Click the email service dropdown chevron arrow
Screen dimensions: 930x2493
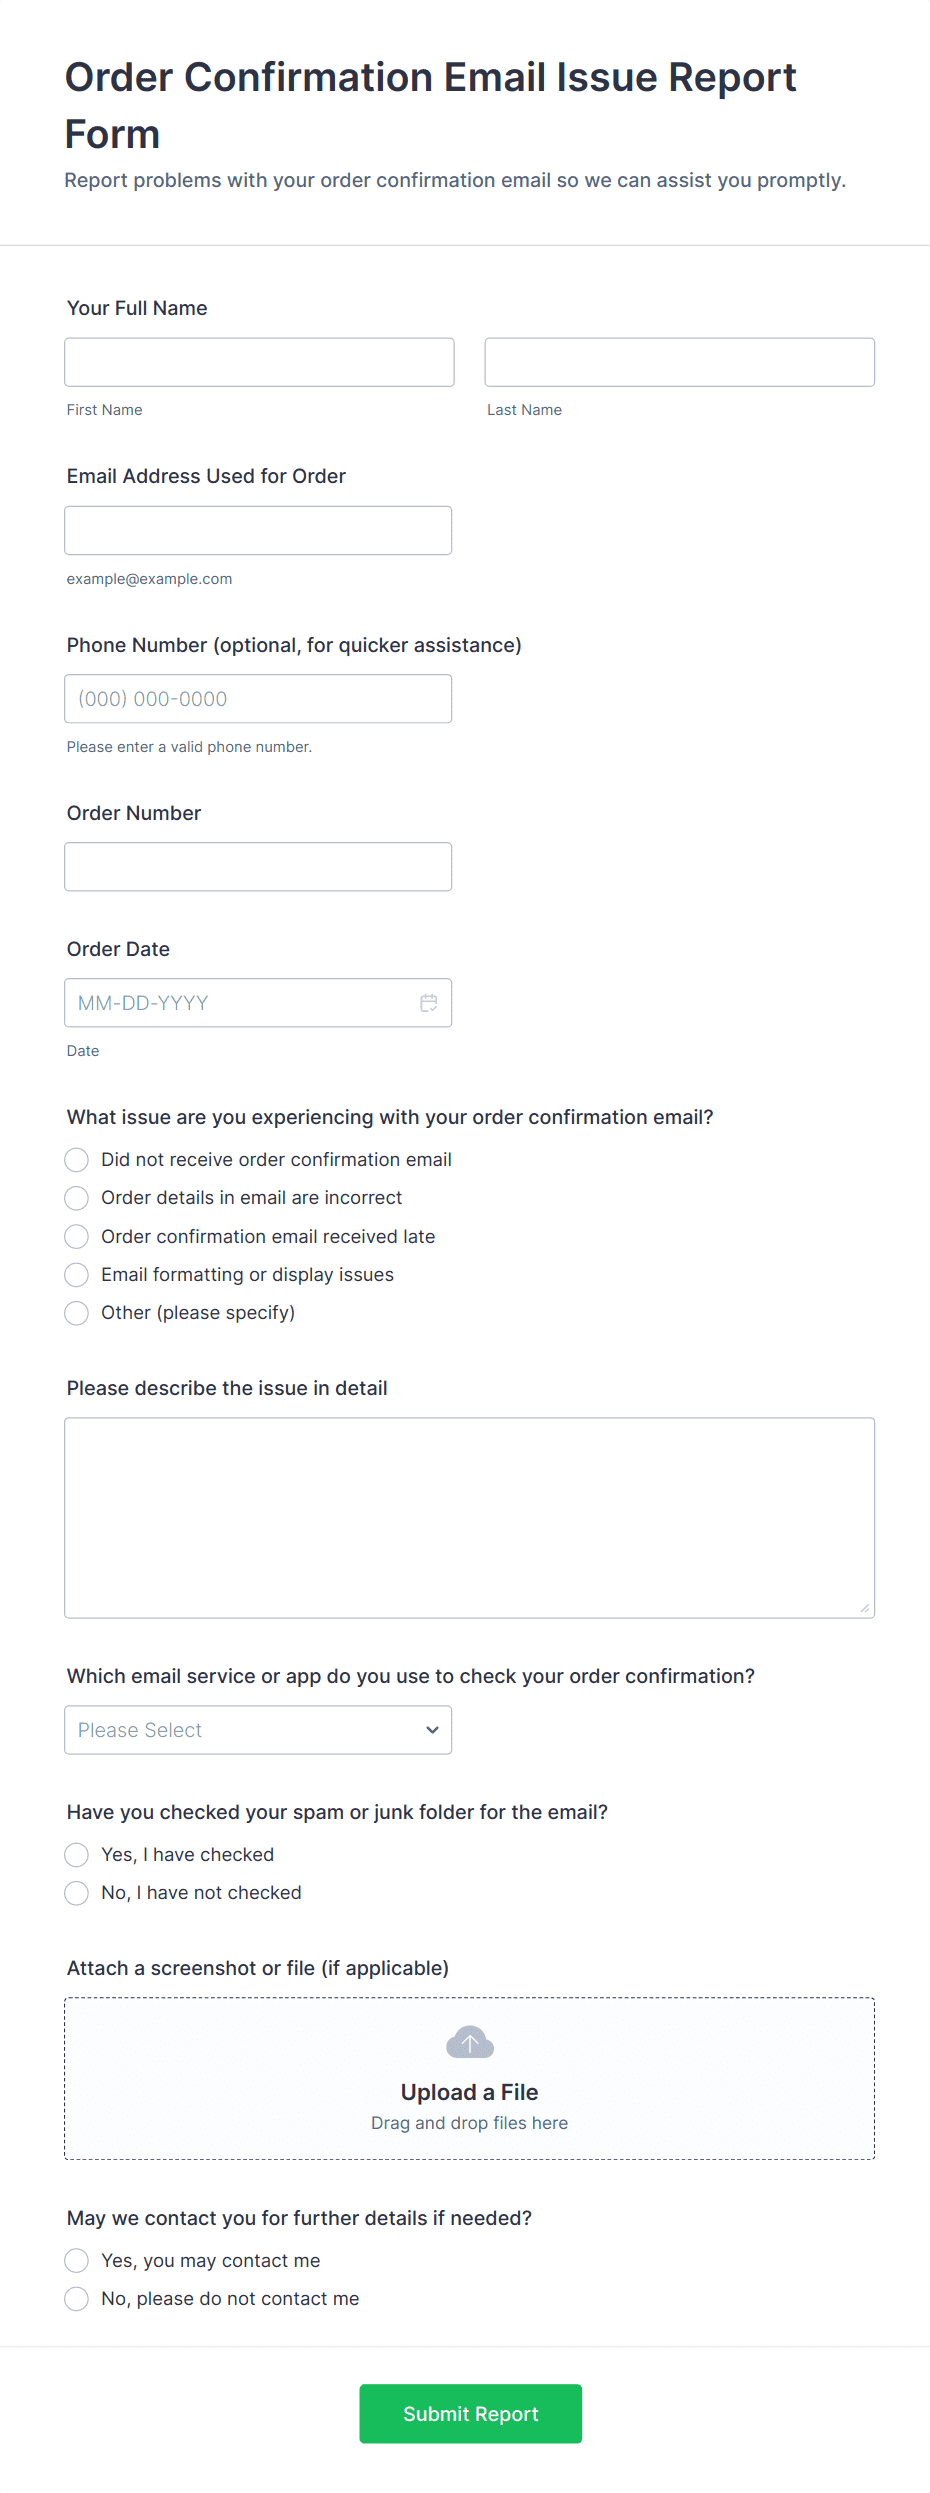click(432, 1730)
